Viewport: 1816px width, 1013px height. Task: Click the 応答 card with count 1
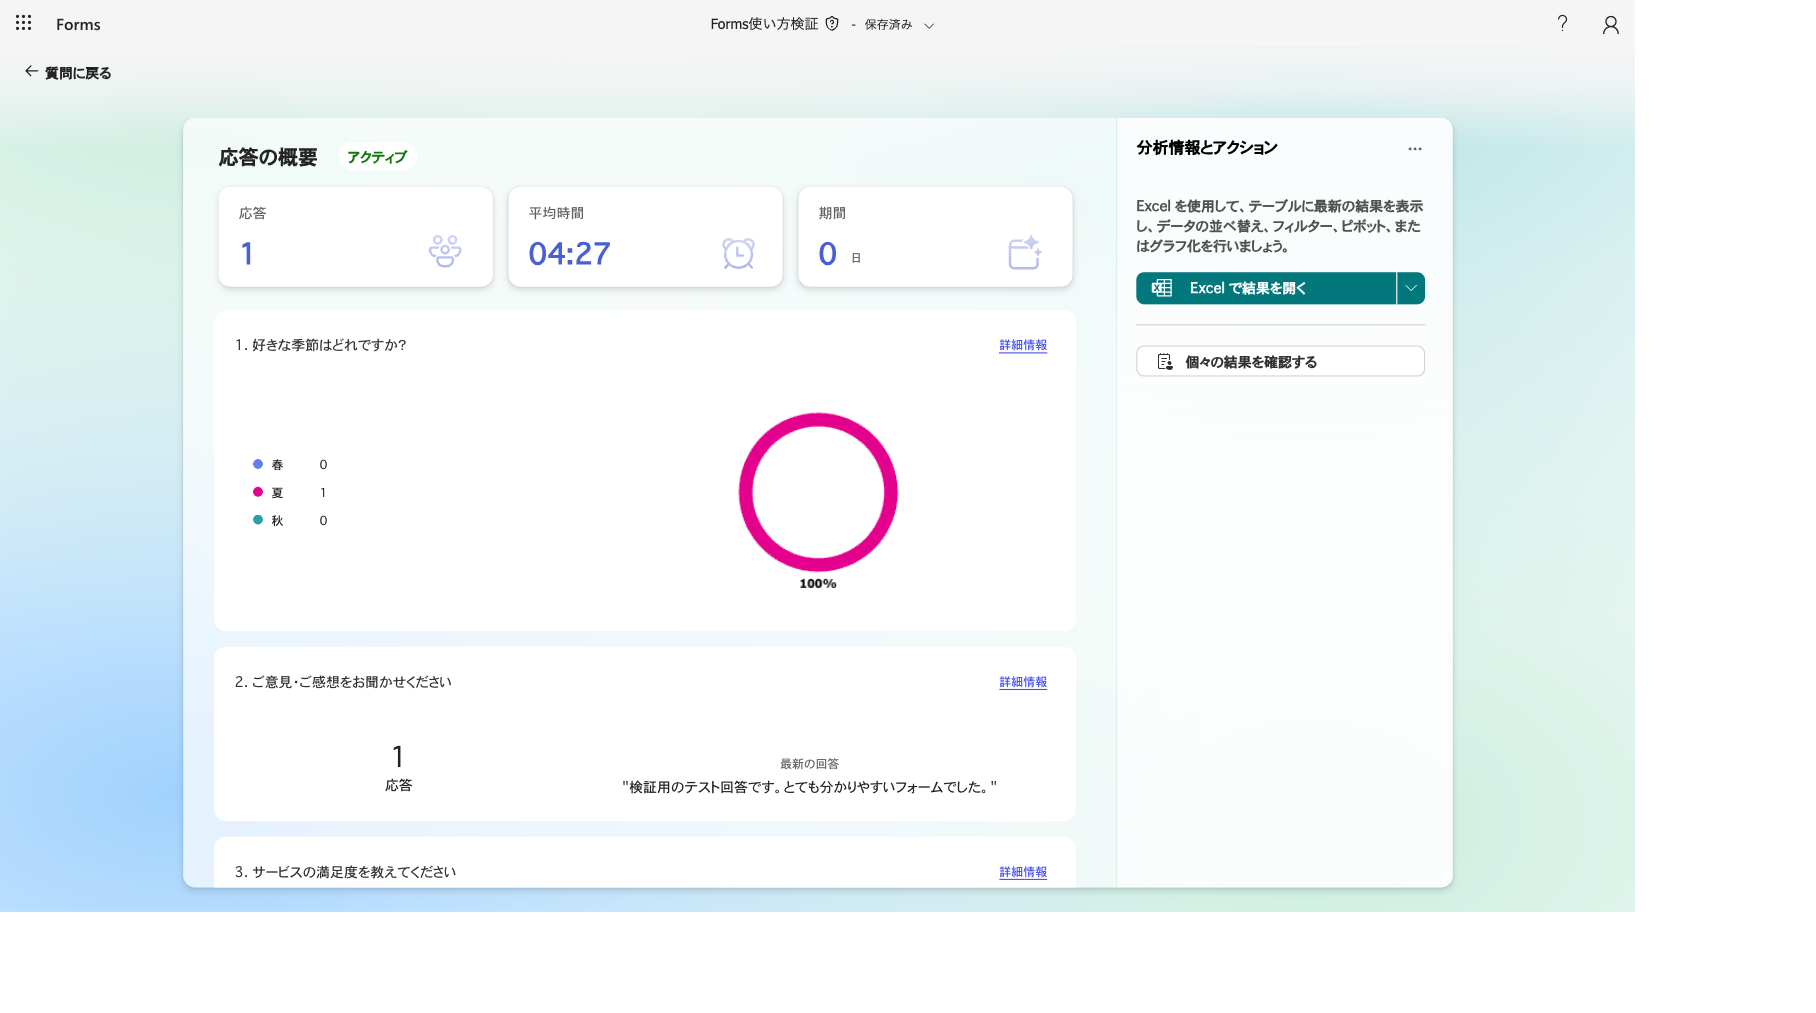[x=356, y=237]
